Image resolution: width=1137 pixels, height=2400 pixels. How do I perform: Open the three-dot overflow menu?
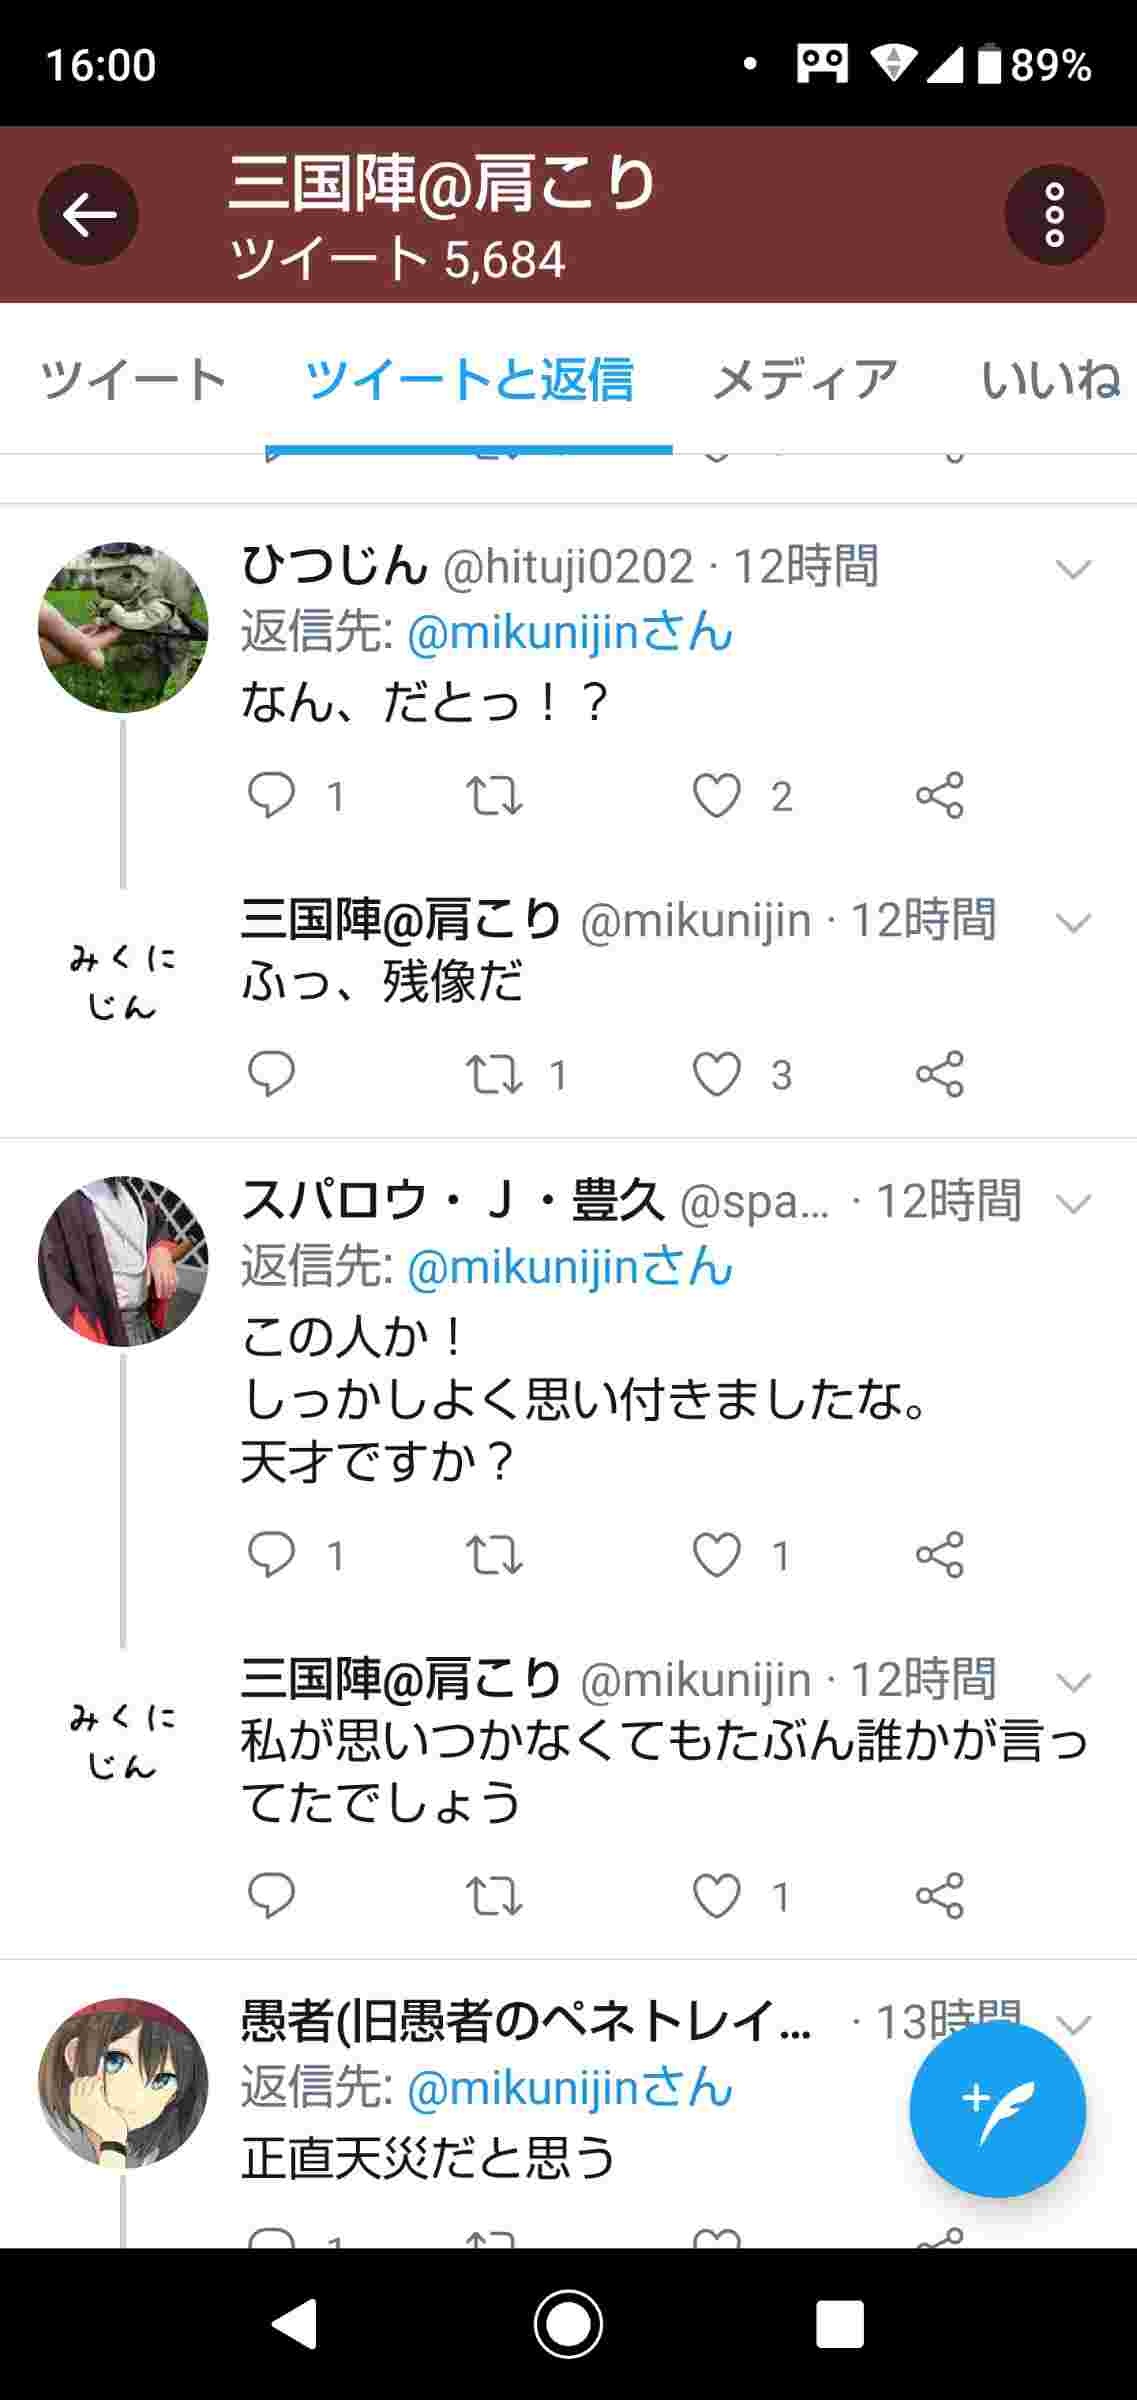[1054, 215]
